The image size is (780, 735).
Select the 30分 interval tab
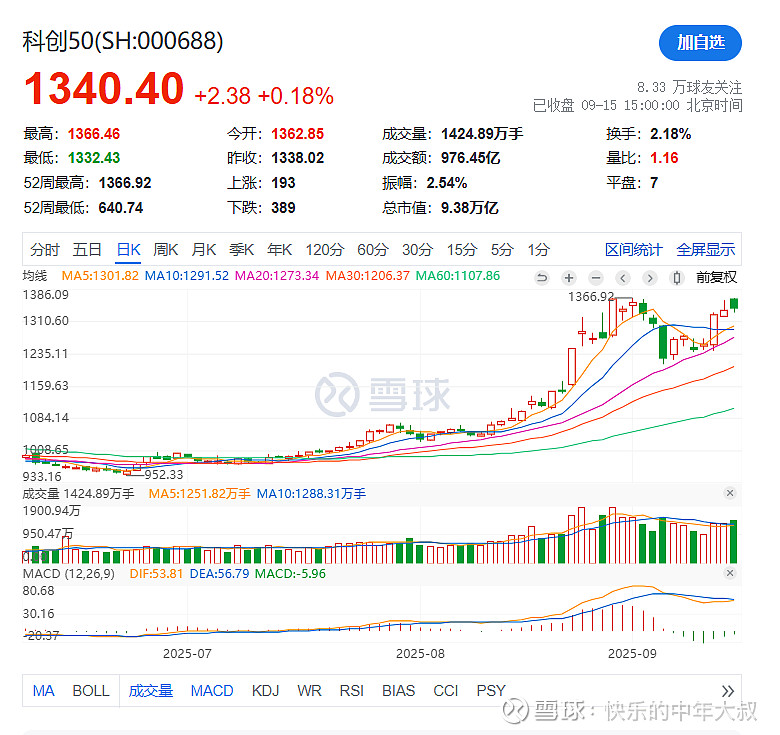coord(417,250)
